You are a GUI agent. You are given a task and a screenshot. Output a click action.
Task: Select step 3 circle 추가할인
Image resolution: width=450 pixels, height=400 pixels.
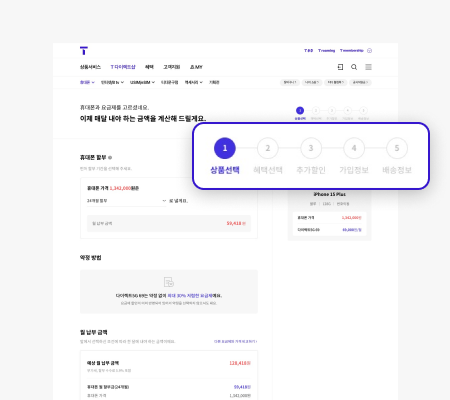coord(311,148)
